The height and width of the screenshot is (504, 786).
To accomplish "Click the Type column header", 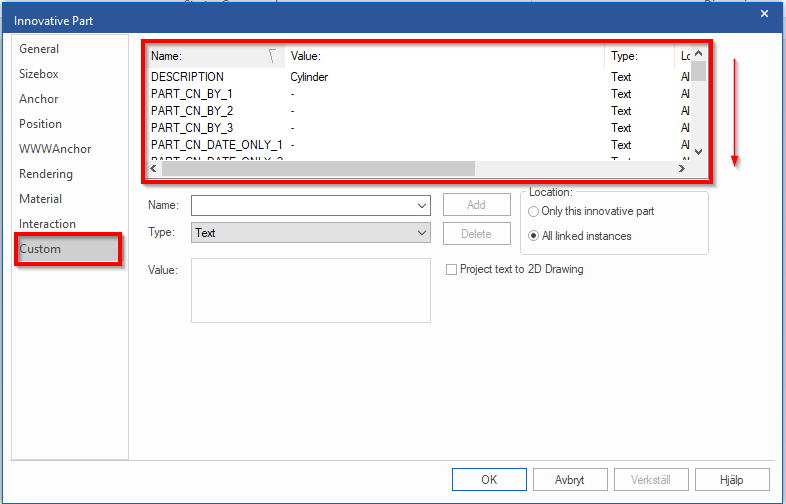I will click(640, 56).
